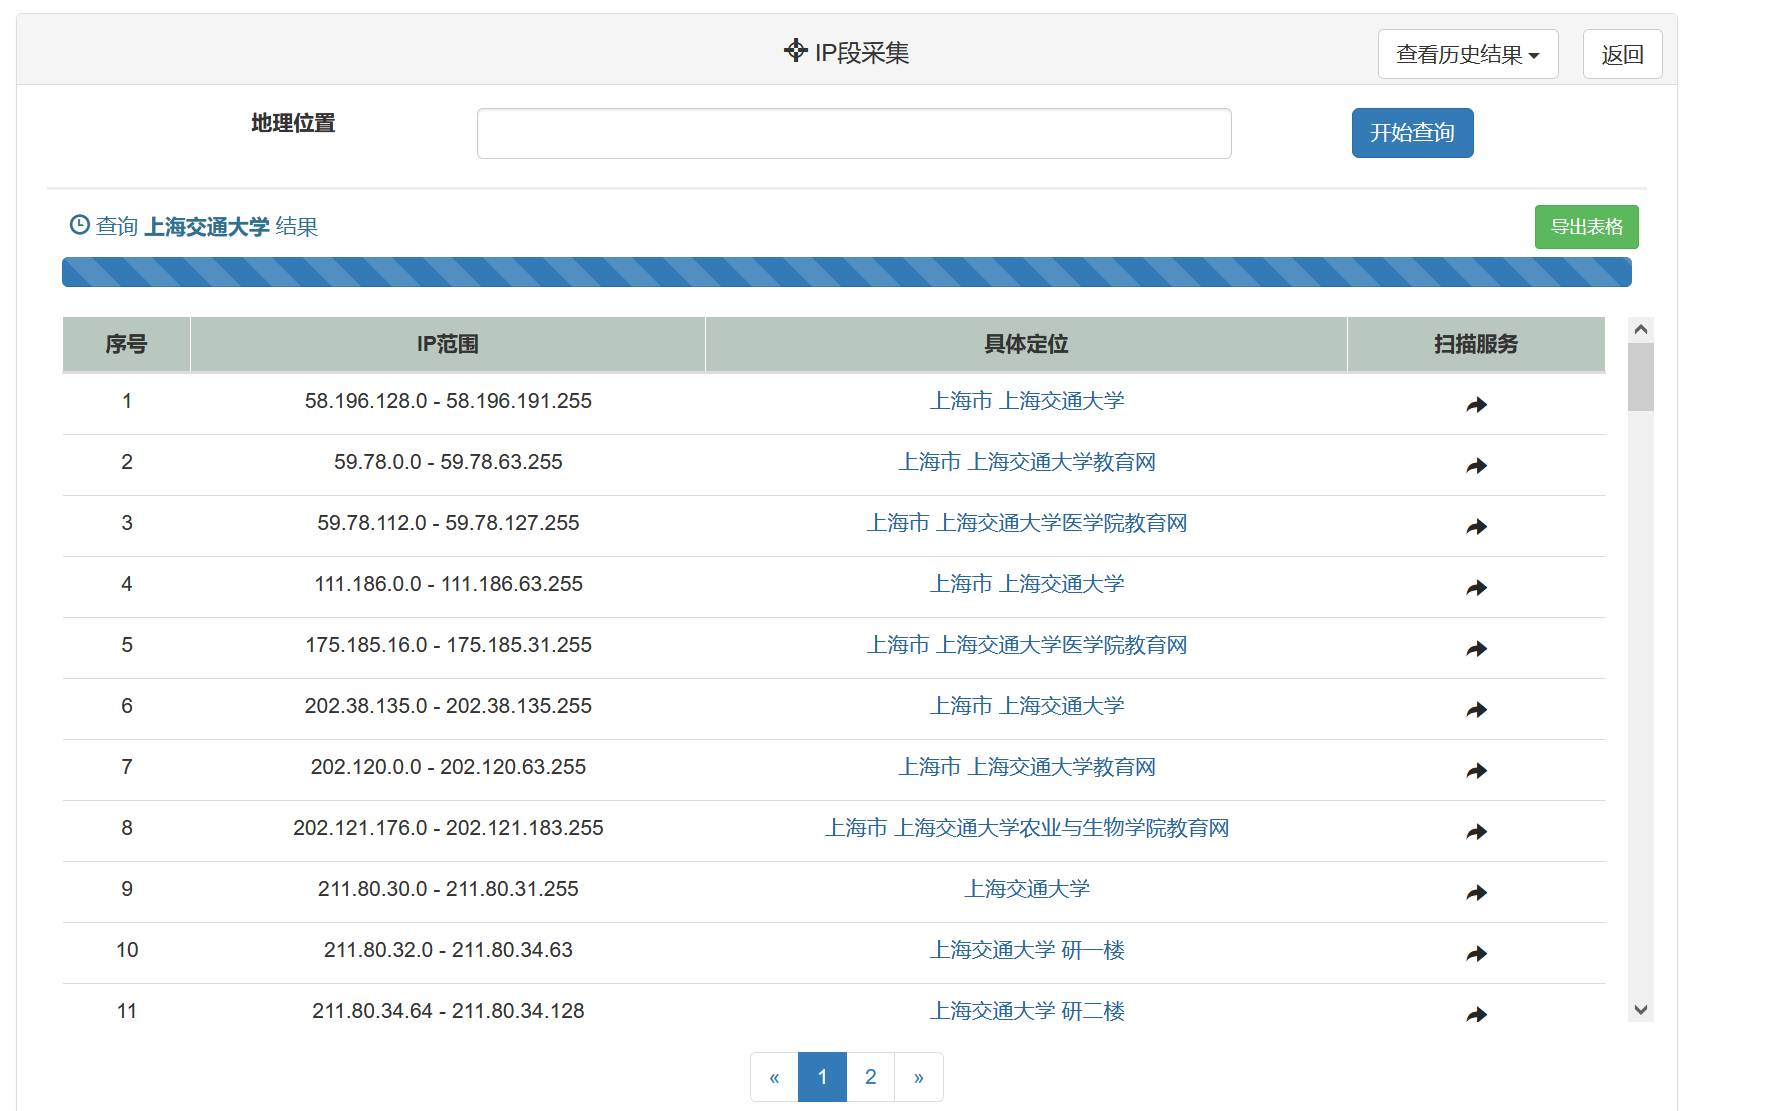Click share arrow for row 10
Image resolution: width=1790 pixels, height=1111 pixels.
tap(1476, 953)
